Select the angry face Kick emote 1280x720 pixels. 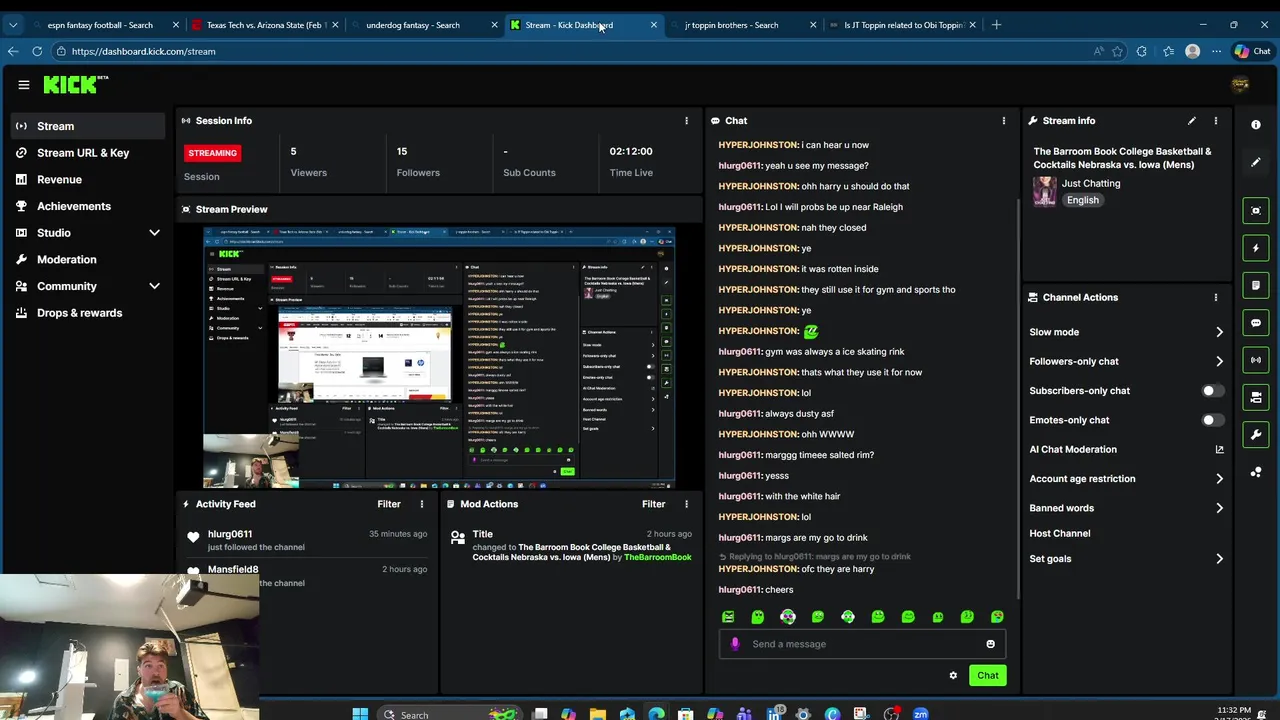tap(728, 617)
